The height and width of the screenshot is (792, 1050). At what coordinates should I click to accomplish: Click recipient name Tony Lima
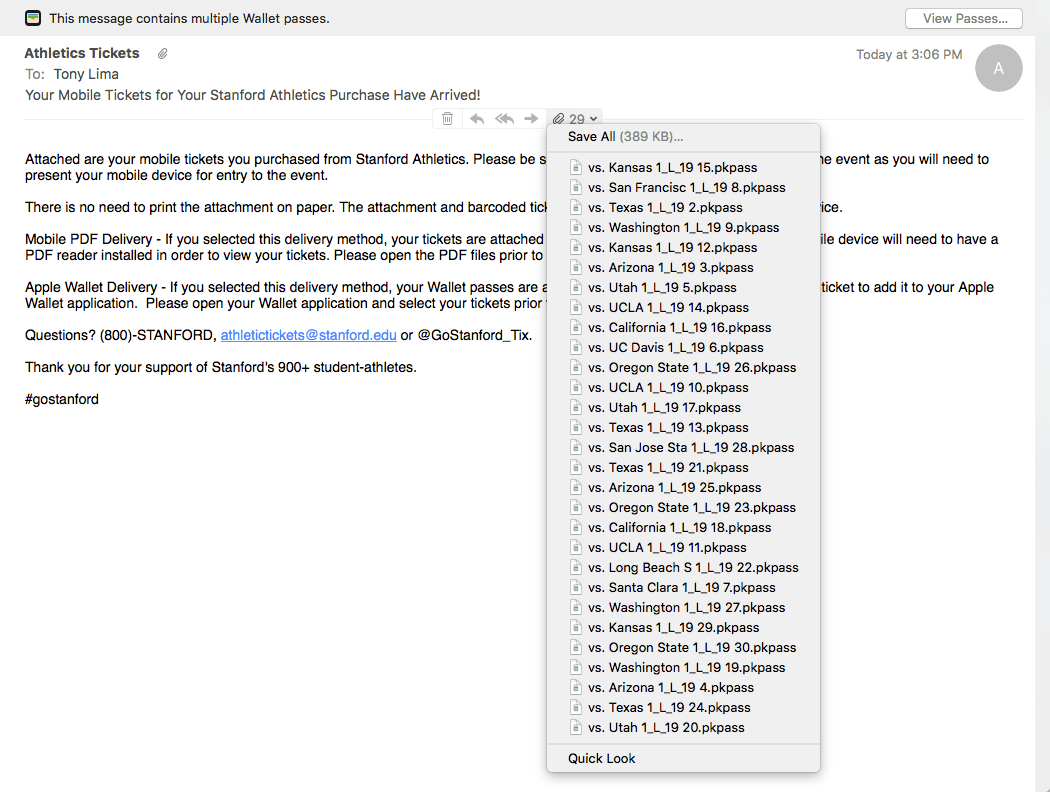click(86, 74)
